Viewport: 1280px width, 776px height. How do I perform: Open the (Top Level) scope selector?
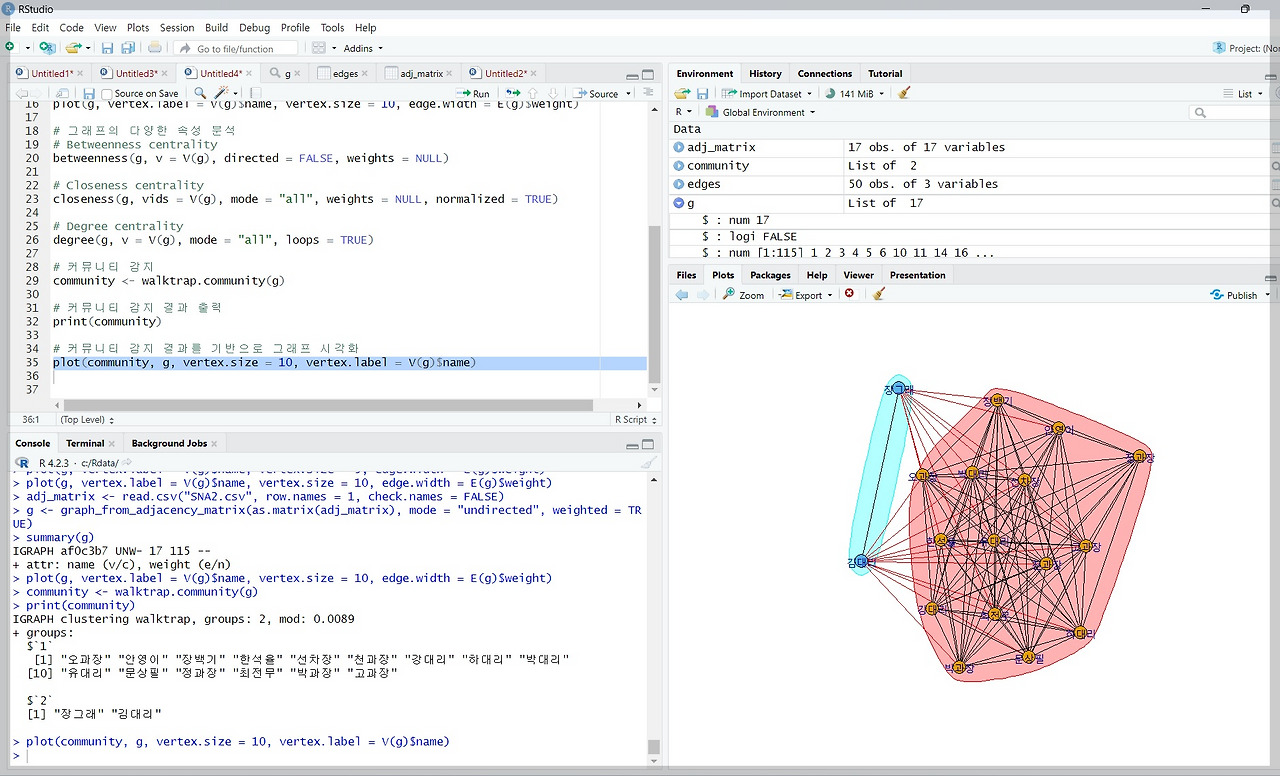click(87, 420)
